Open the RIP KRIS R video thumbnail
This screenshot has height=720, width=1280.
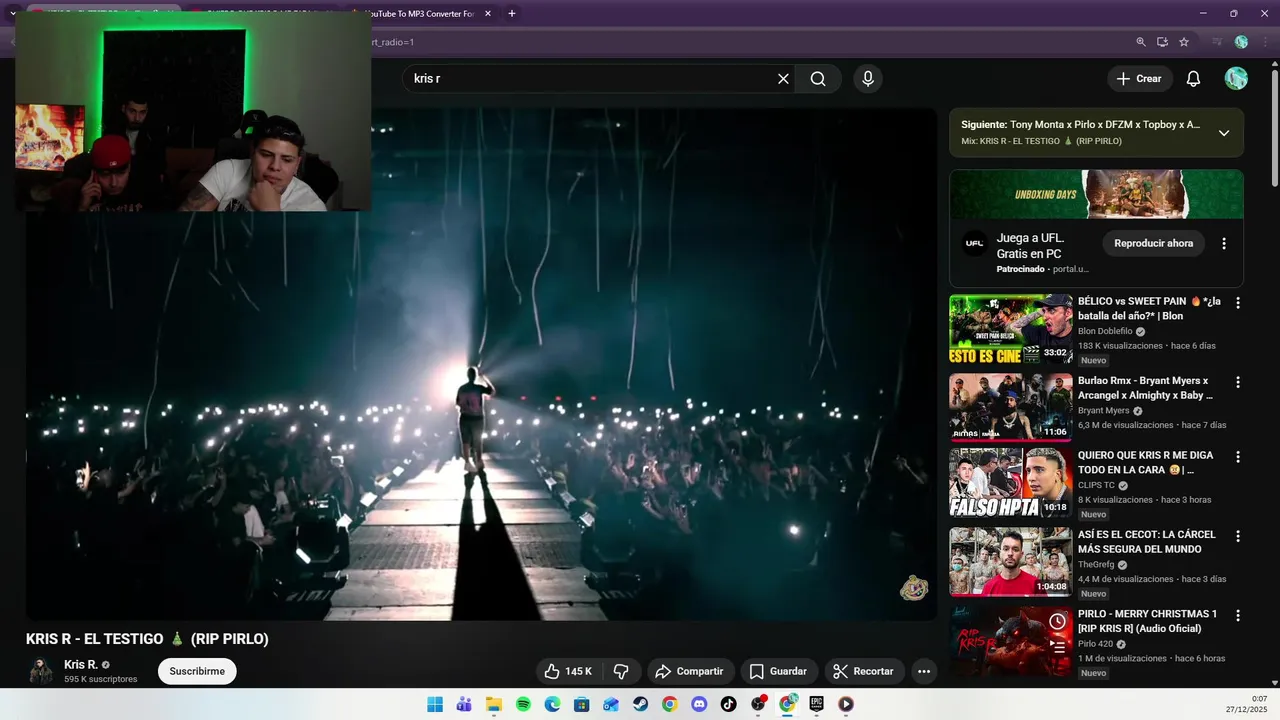point(1010,641)
